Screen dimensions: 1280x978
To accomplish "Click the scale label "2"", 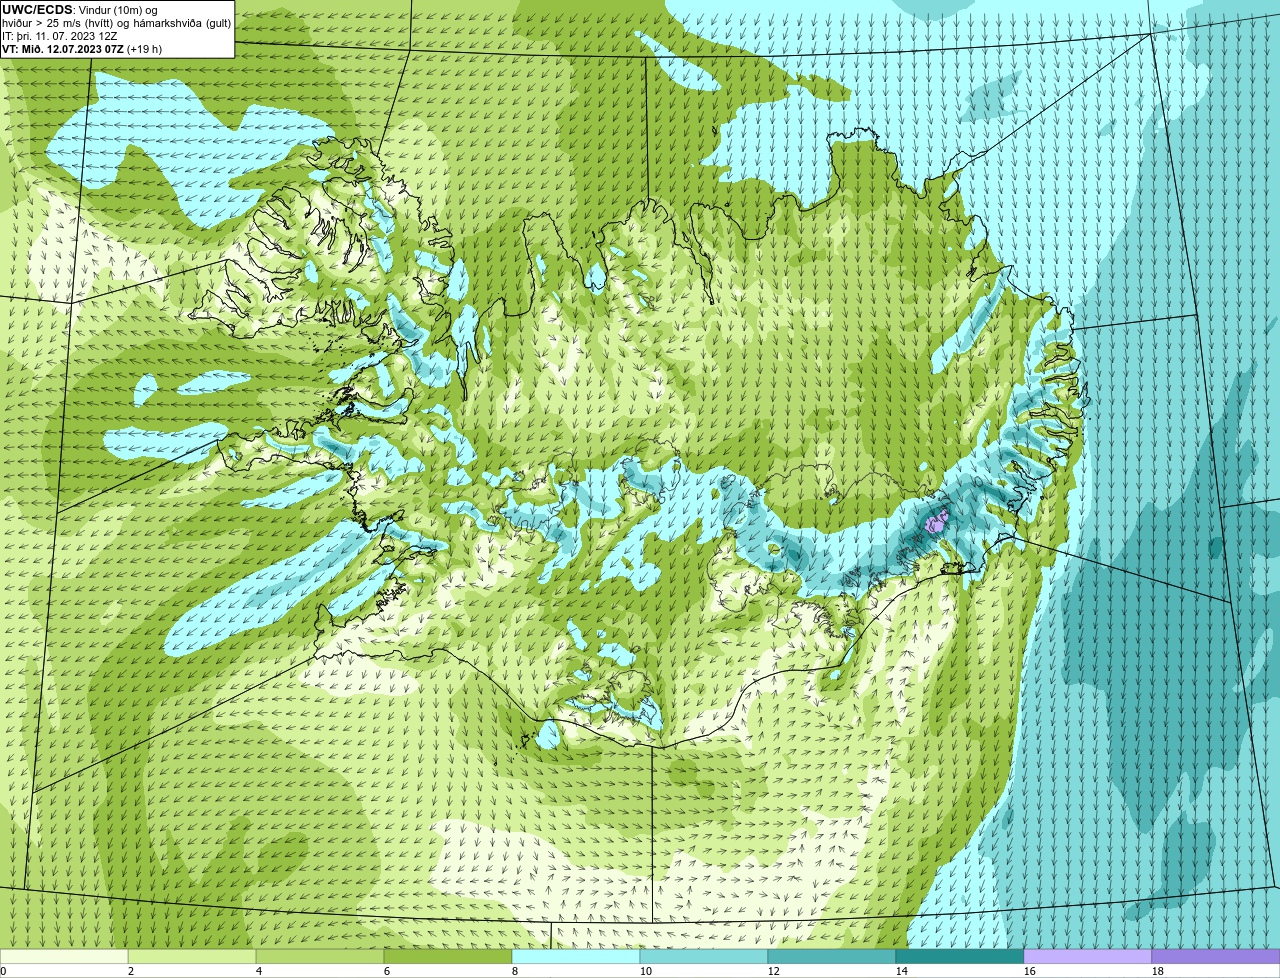I will 131,971.
